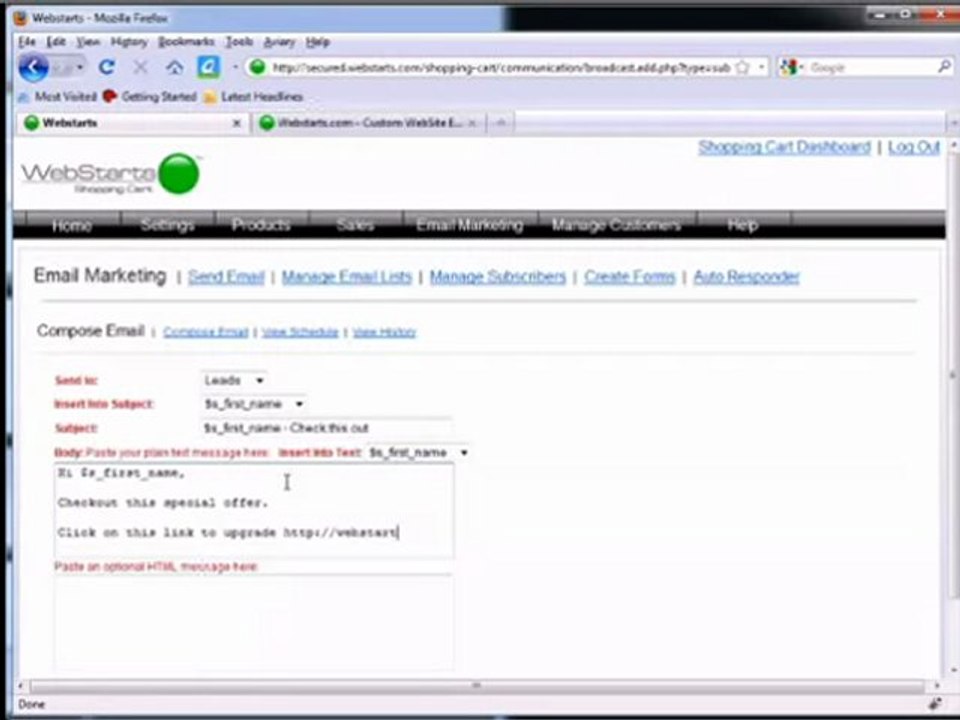
Task: Switch to Webstarts.com Custom WebSite tab
Action: click(x=369, y=123)
